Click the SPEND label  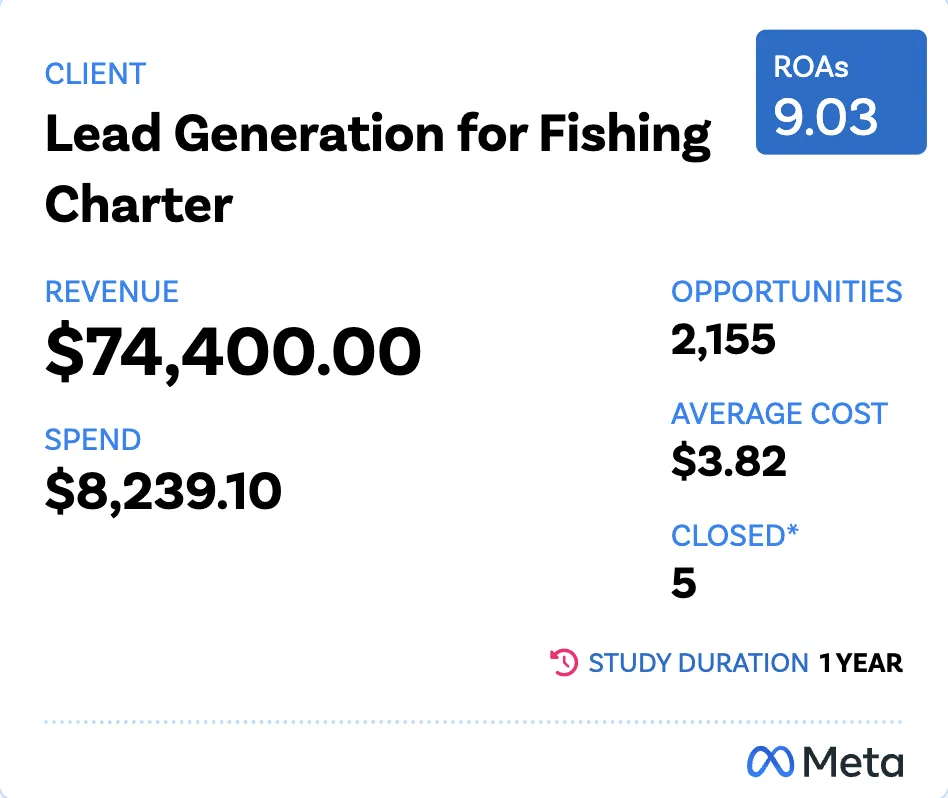(x=93, y=440)
